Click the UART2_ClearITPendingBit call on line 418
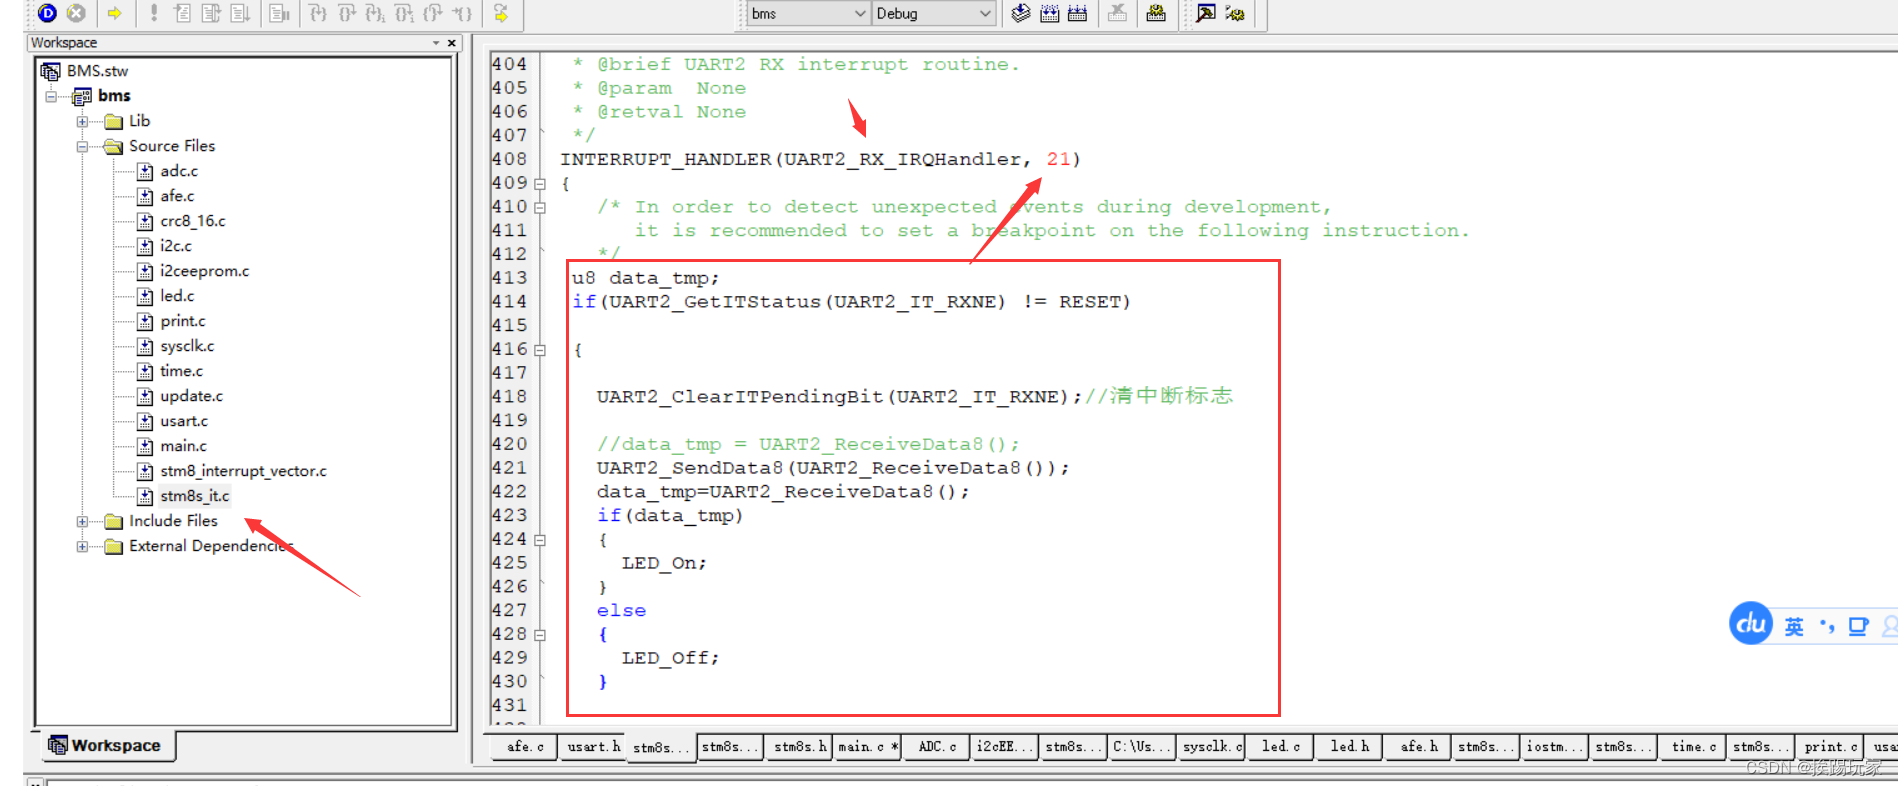The image size is (1898, 786). (839, 397)
